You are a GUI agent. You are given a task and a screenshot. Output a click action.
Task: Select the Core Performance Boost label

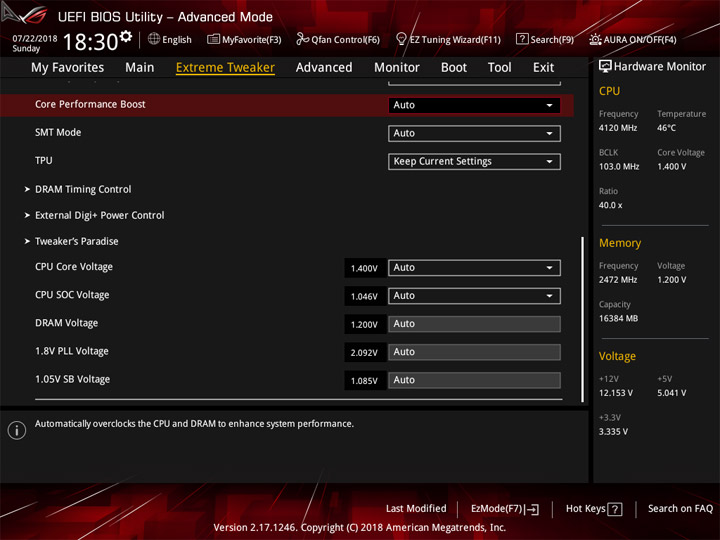[x=90, y=104]
